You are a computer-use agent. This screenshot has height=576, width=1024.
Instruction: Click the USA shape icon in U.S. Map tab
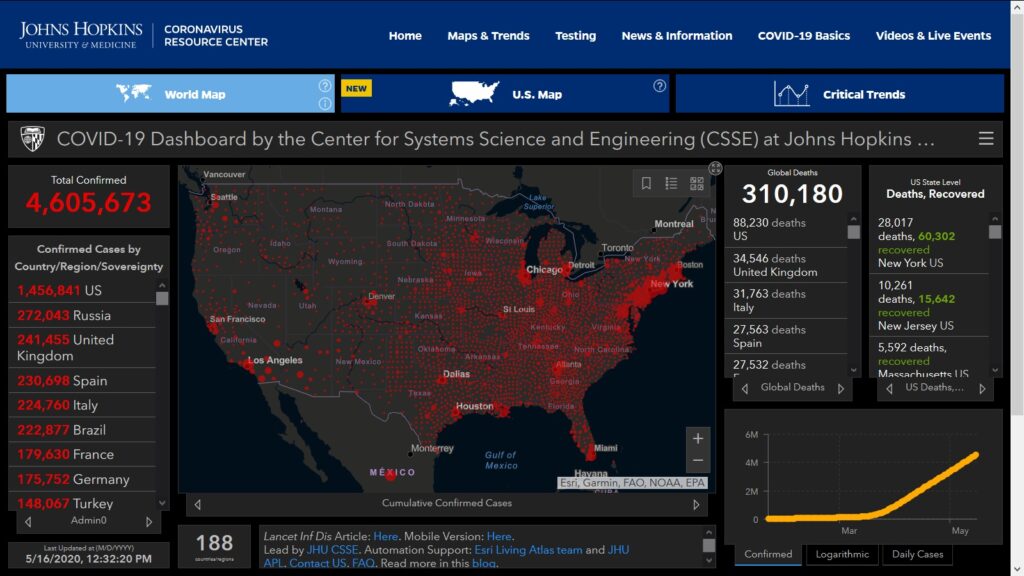pos(474,93)
